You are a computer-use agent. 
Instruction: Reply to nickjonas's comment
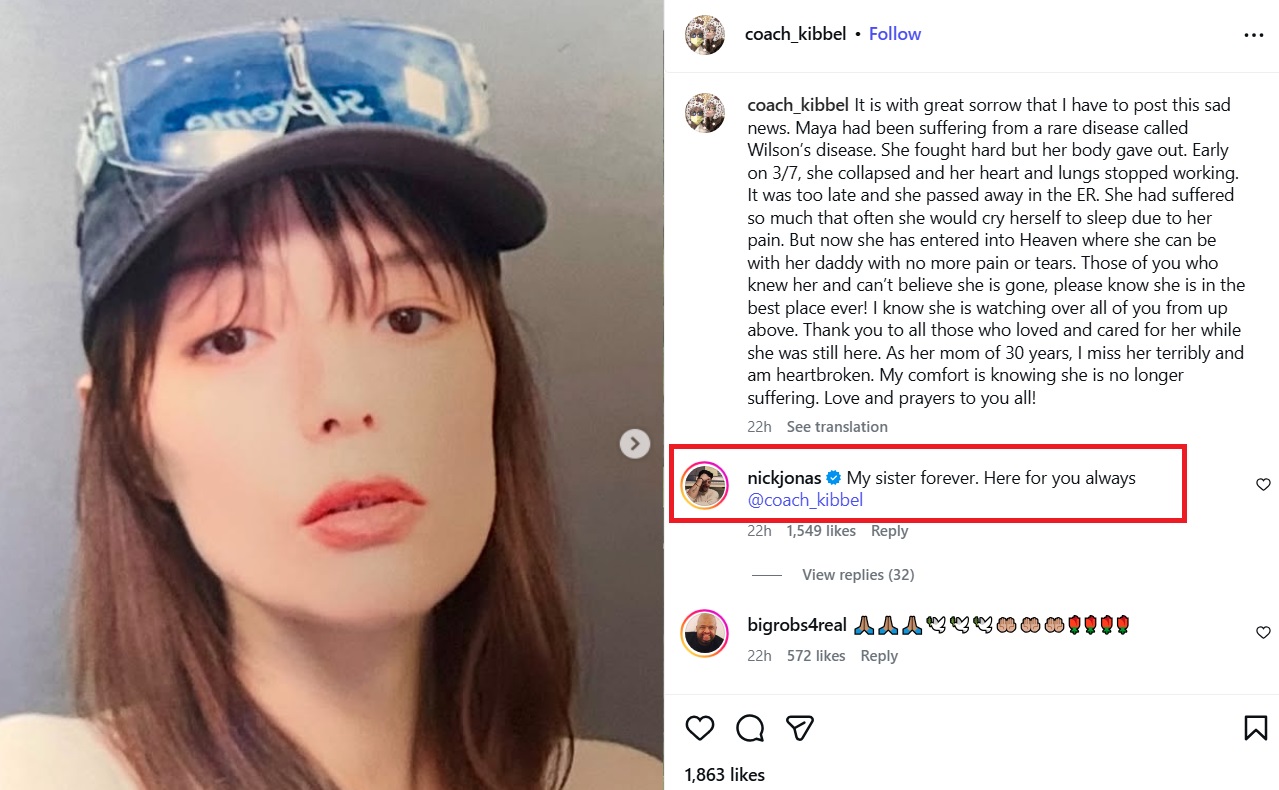point(889,531)
